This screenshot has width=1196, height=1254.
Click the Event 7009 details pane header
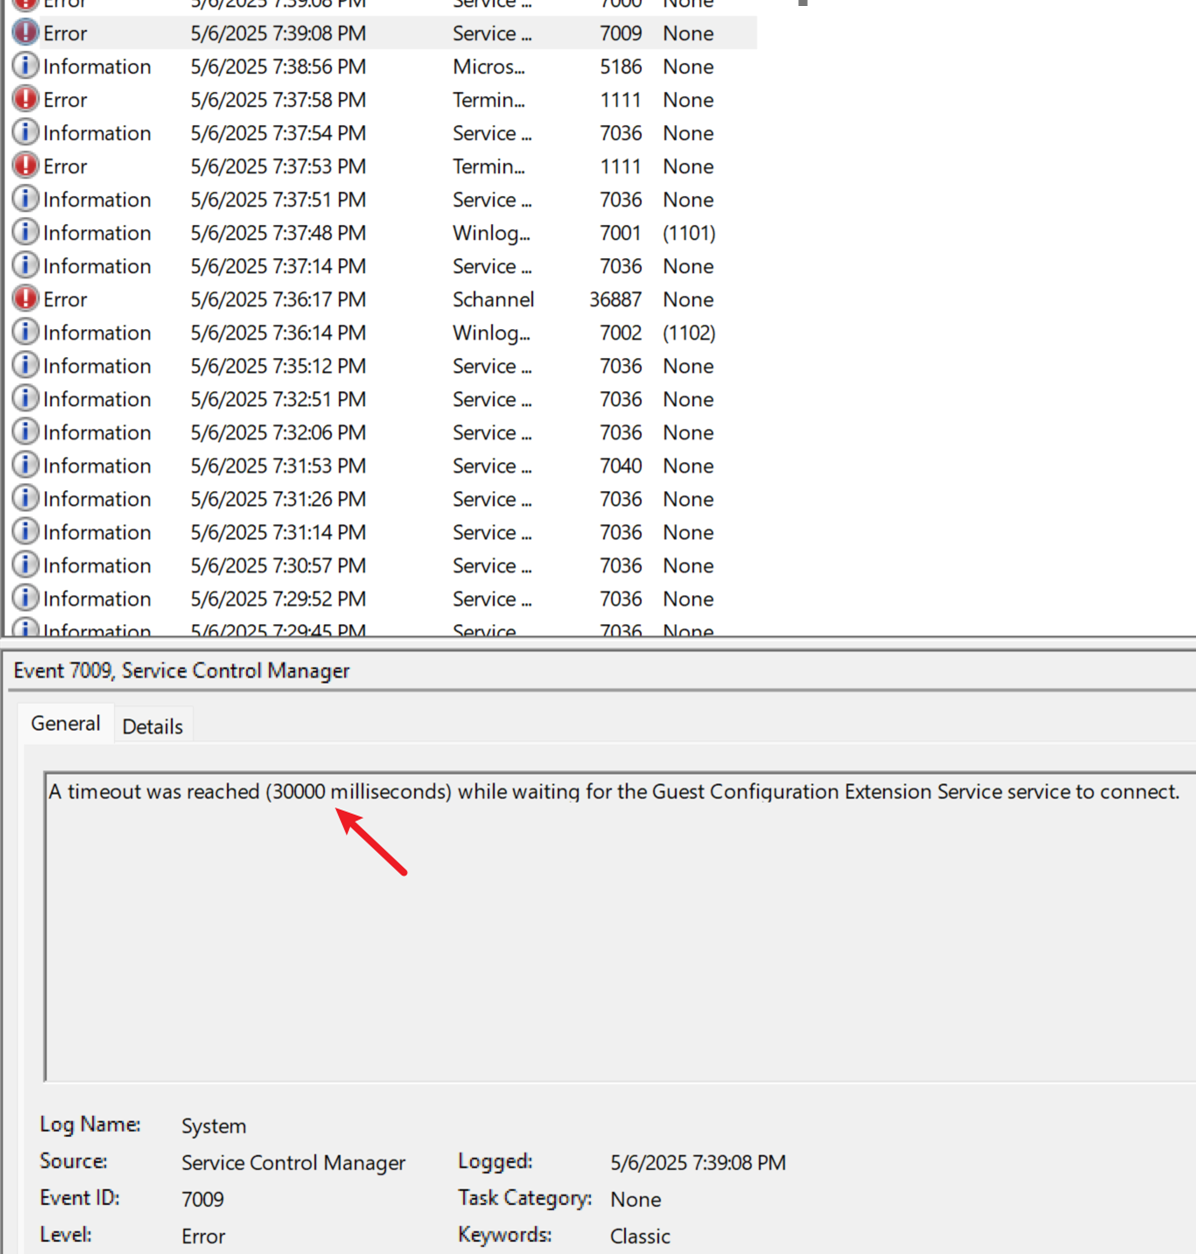[x=182, y=670]
